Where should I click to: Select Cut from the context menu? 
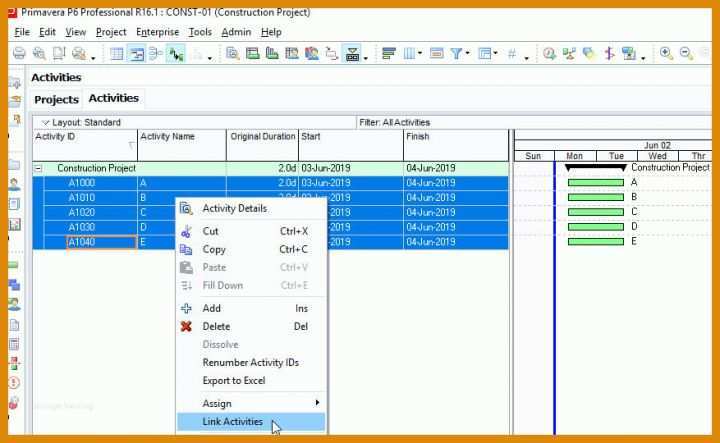coord(251,231)
